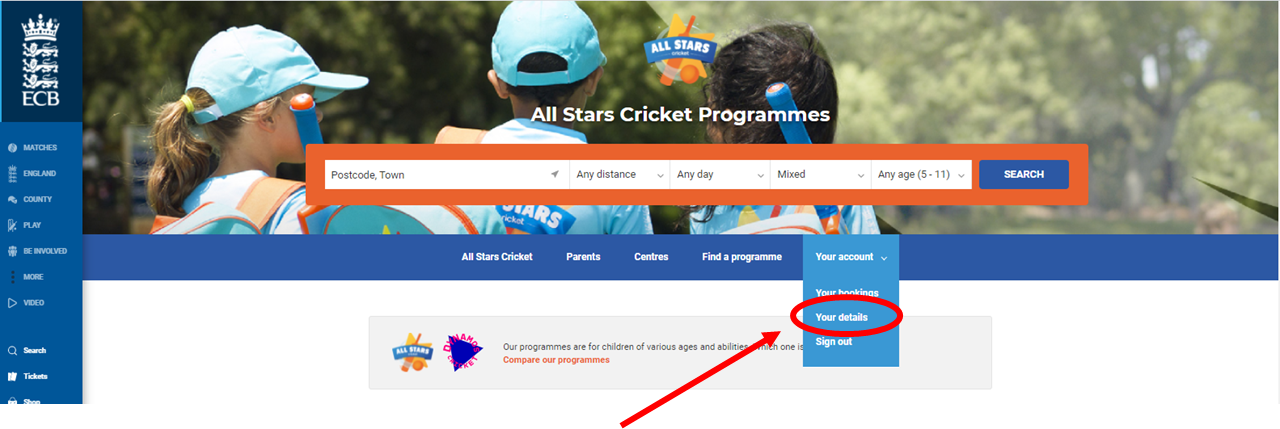Click the Play sidebar icon
Screen dimensions: 1280x429
pos(13,226)
